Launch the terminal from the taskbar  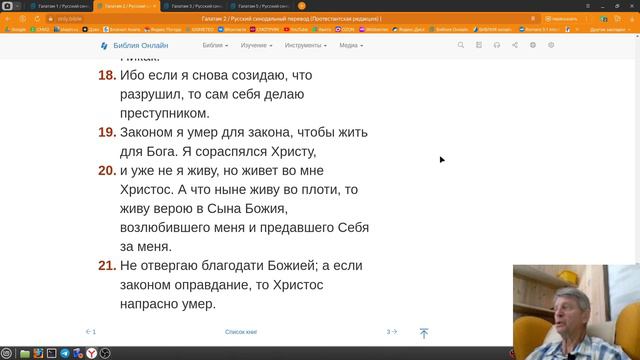(51, 353)
